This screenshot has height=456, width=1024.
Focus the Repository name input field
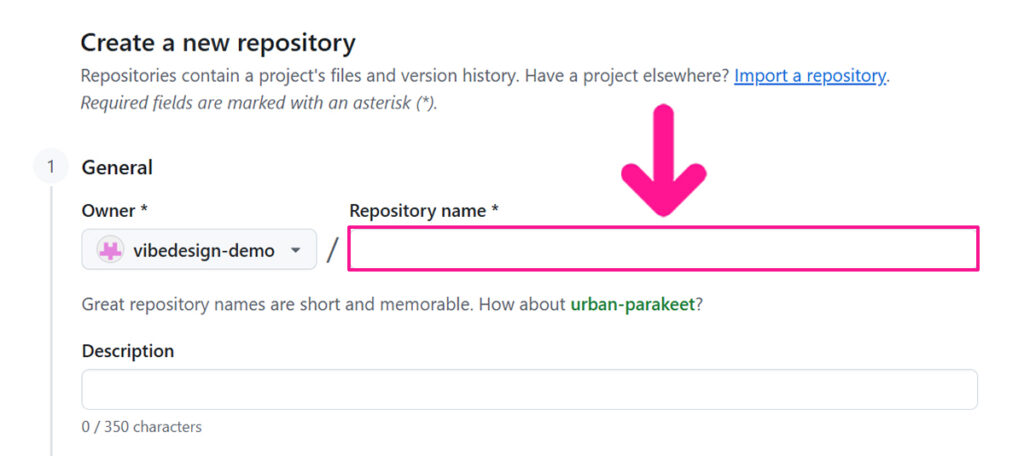(663, 249)
